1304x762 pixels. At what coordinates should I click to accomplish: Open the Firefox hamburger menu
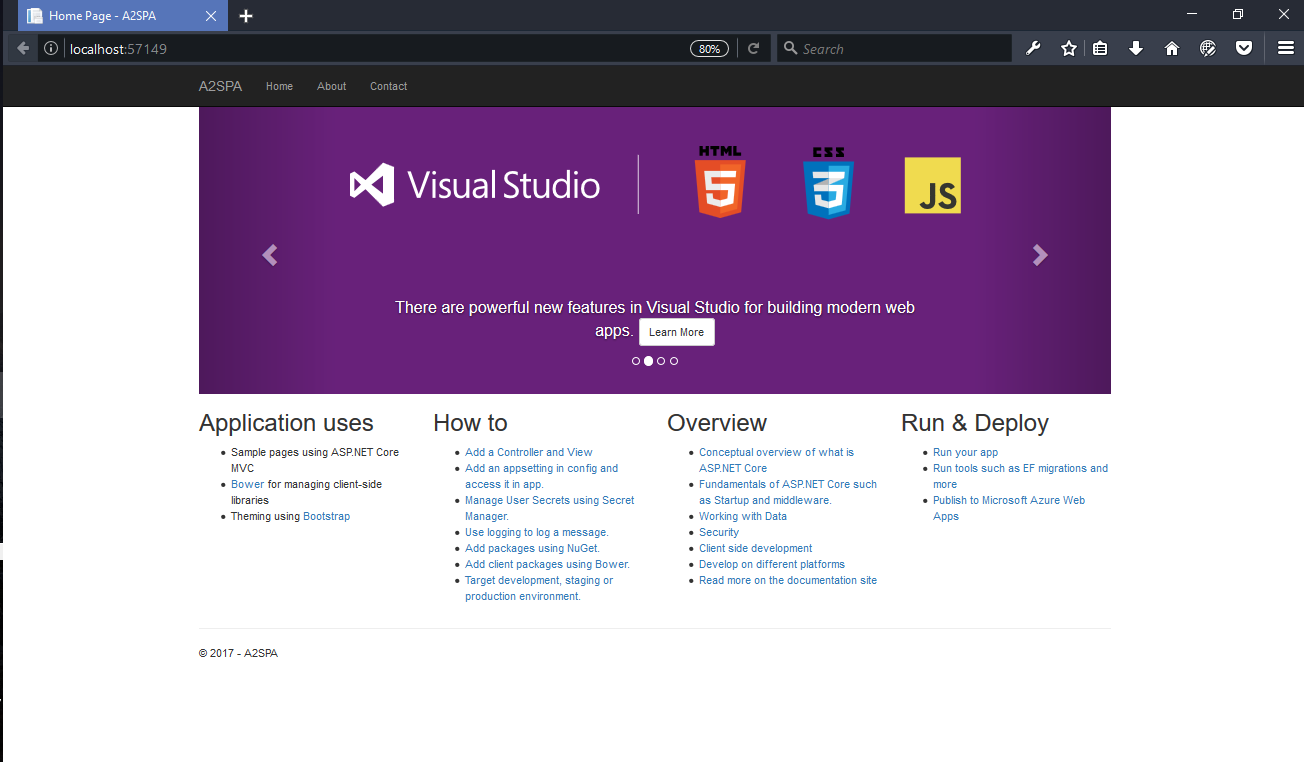pyautogui.click(x=1286, y=48)
